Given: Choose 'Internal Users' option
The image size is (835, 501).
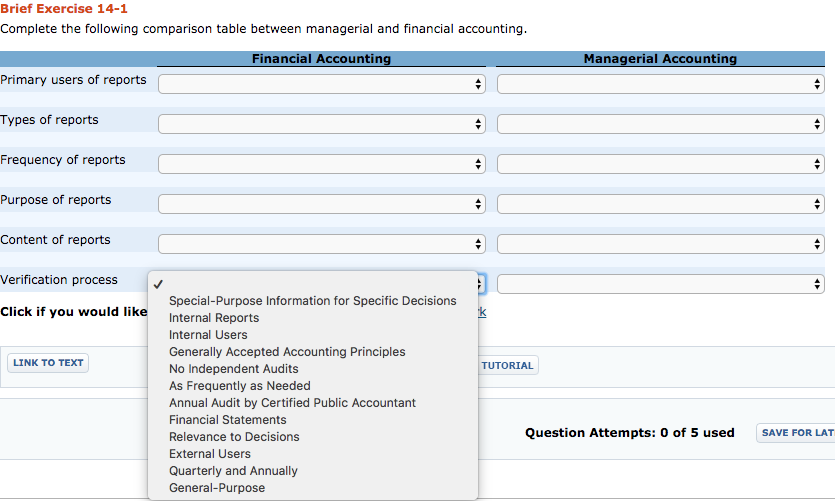Looking at the screenshot, I should tap(208, 335).
